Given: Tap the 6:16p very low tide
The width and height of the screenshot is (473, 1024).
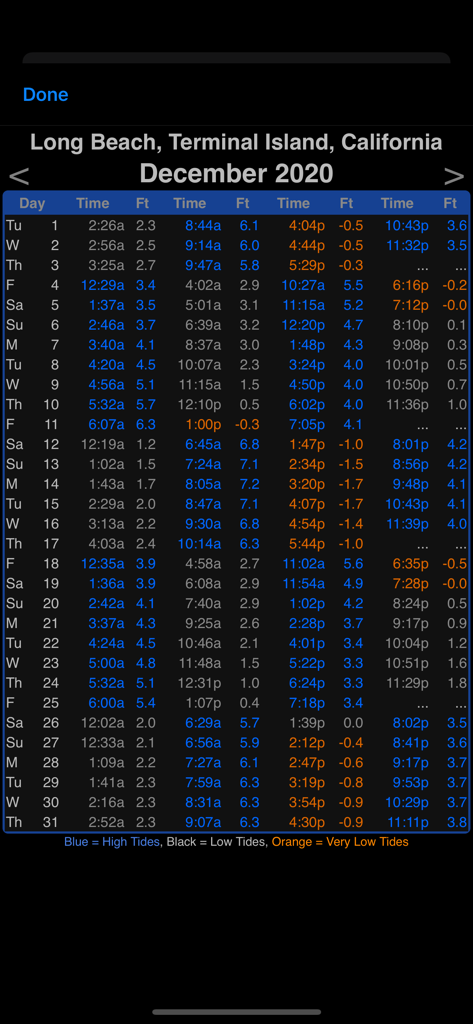Looking at the screenshot, I should 411,285.
